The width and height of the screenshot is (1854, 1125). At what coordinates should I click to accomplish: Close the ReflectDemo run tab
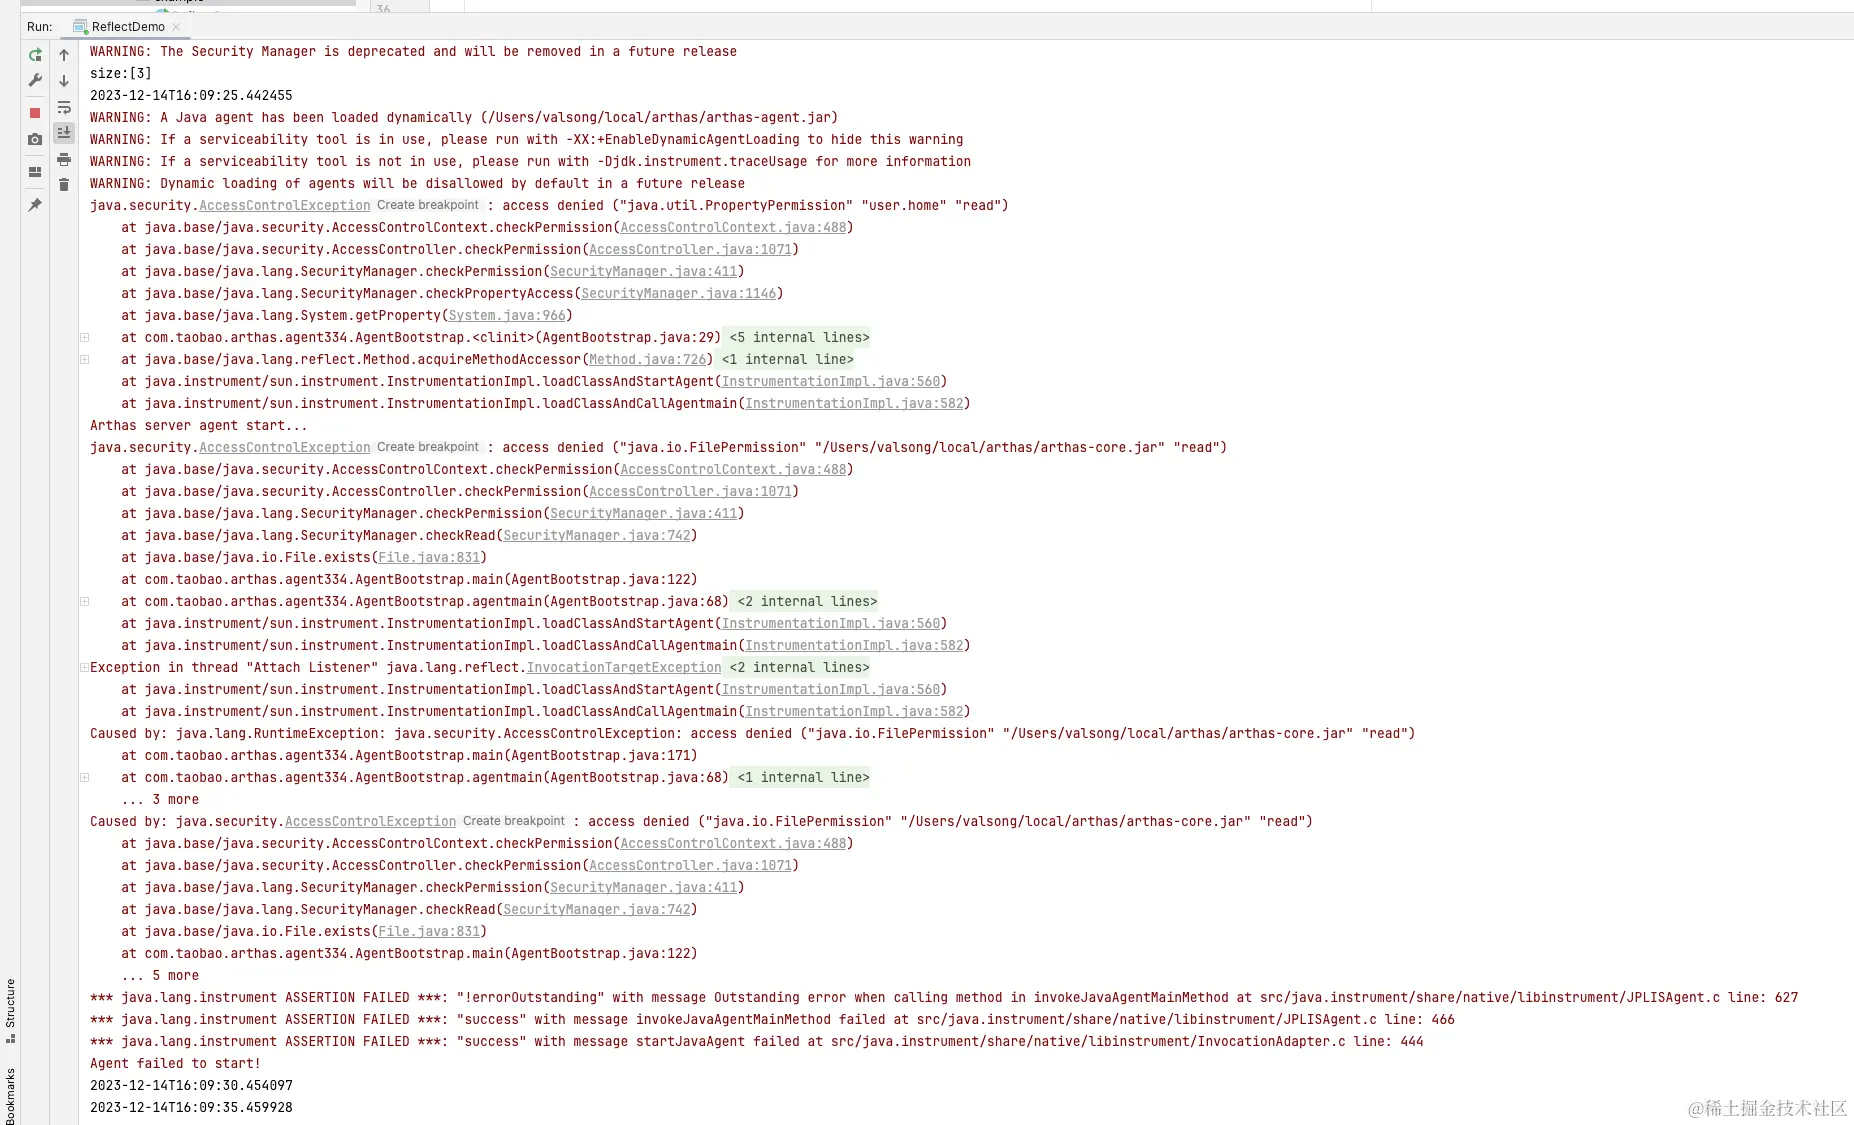(x=176, y=27)
